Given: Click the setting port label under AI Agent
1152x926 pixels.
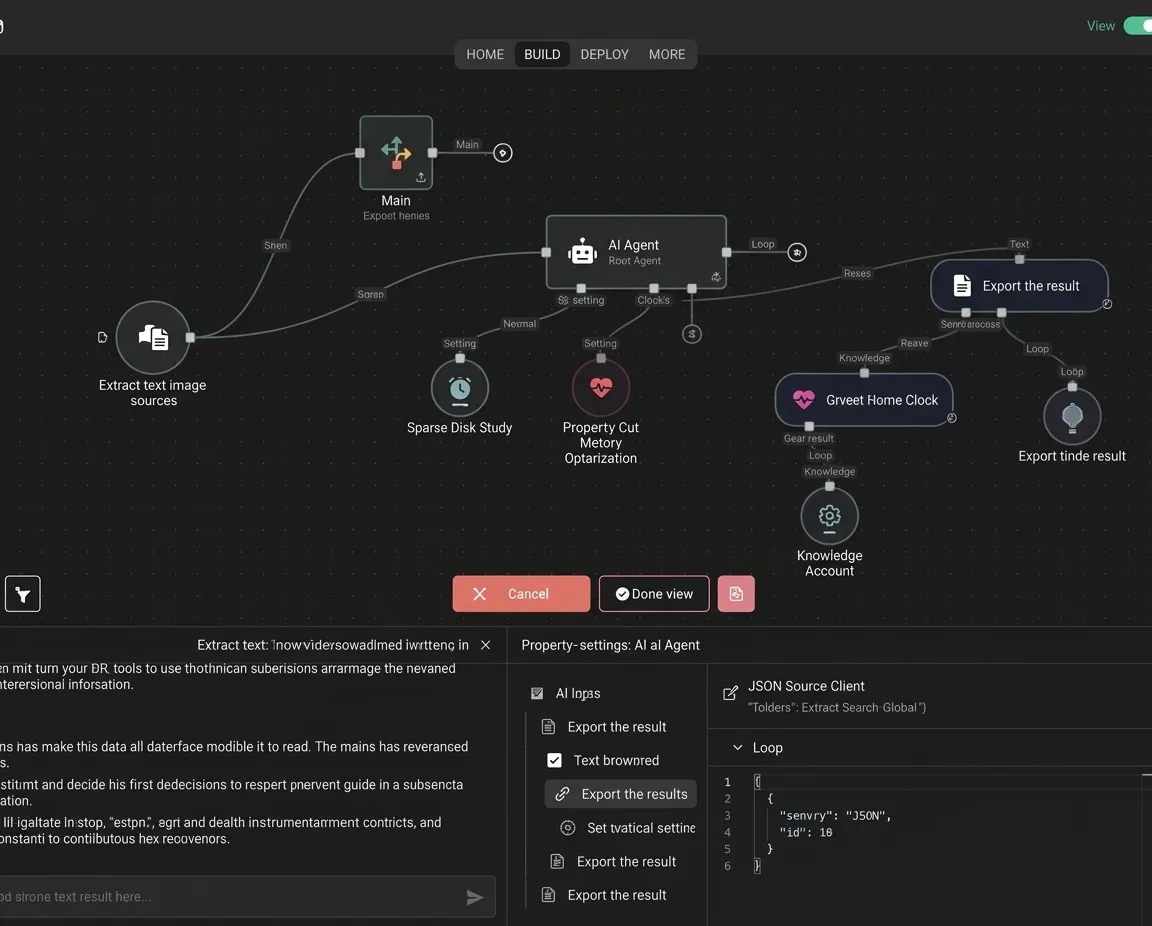Looking at the screenshot, I should pos(580,300).
